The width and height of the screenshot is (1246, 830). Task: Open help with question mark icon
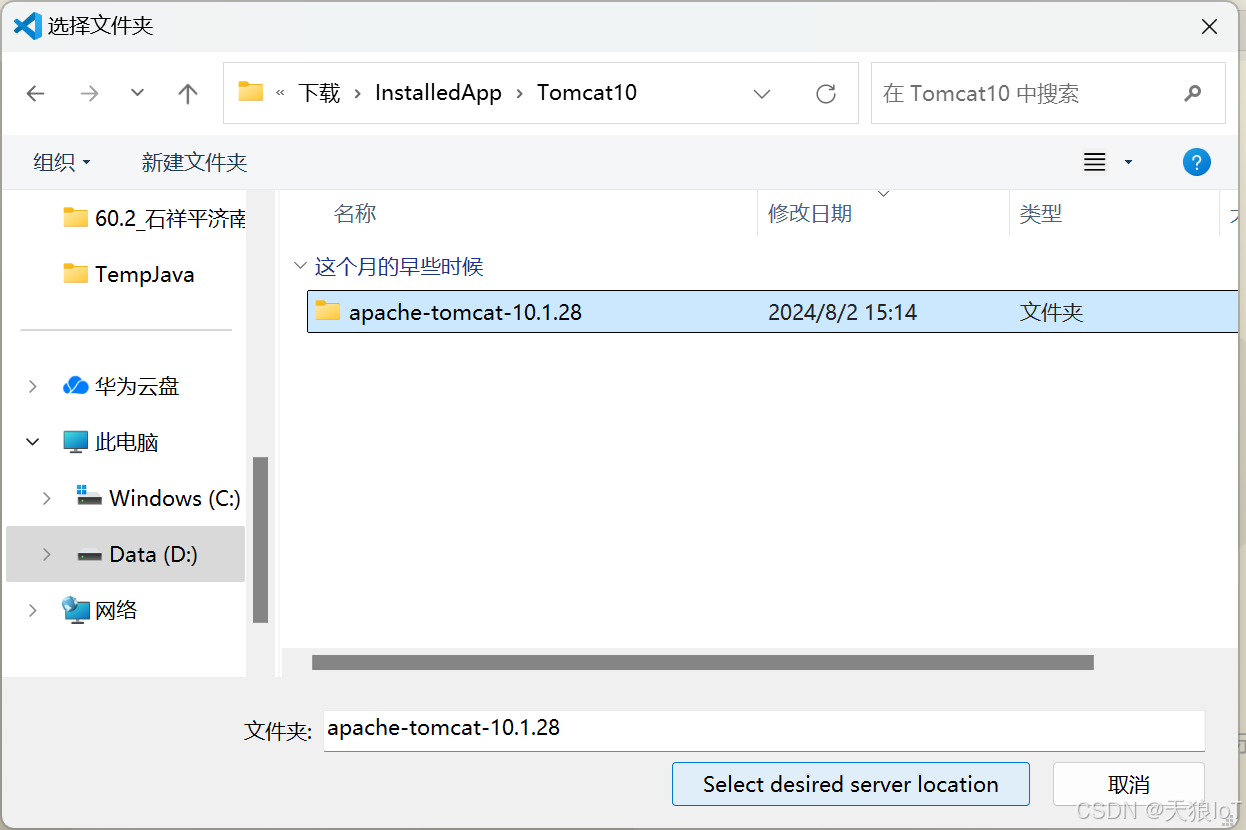click(1197, 162)
